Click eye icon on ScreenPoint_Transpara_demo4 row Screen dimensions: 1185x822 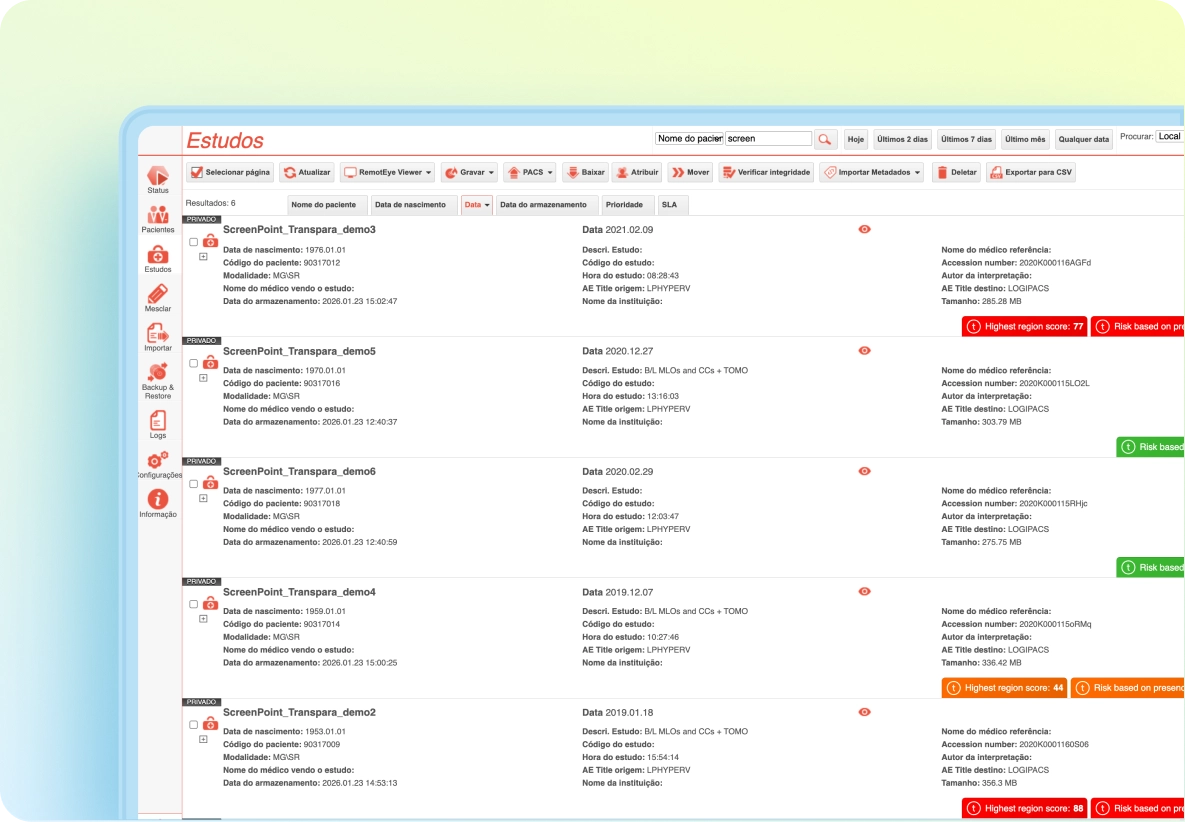865,592
